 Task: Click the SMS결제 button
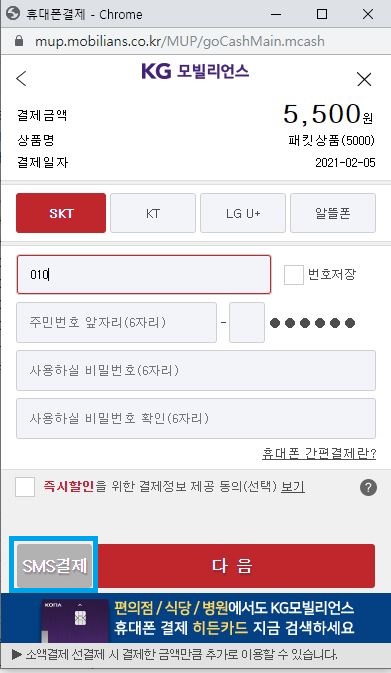(x=54, y=566)
